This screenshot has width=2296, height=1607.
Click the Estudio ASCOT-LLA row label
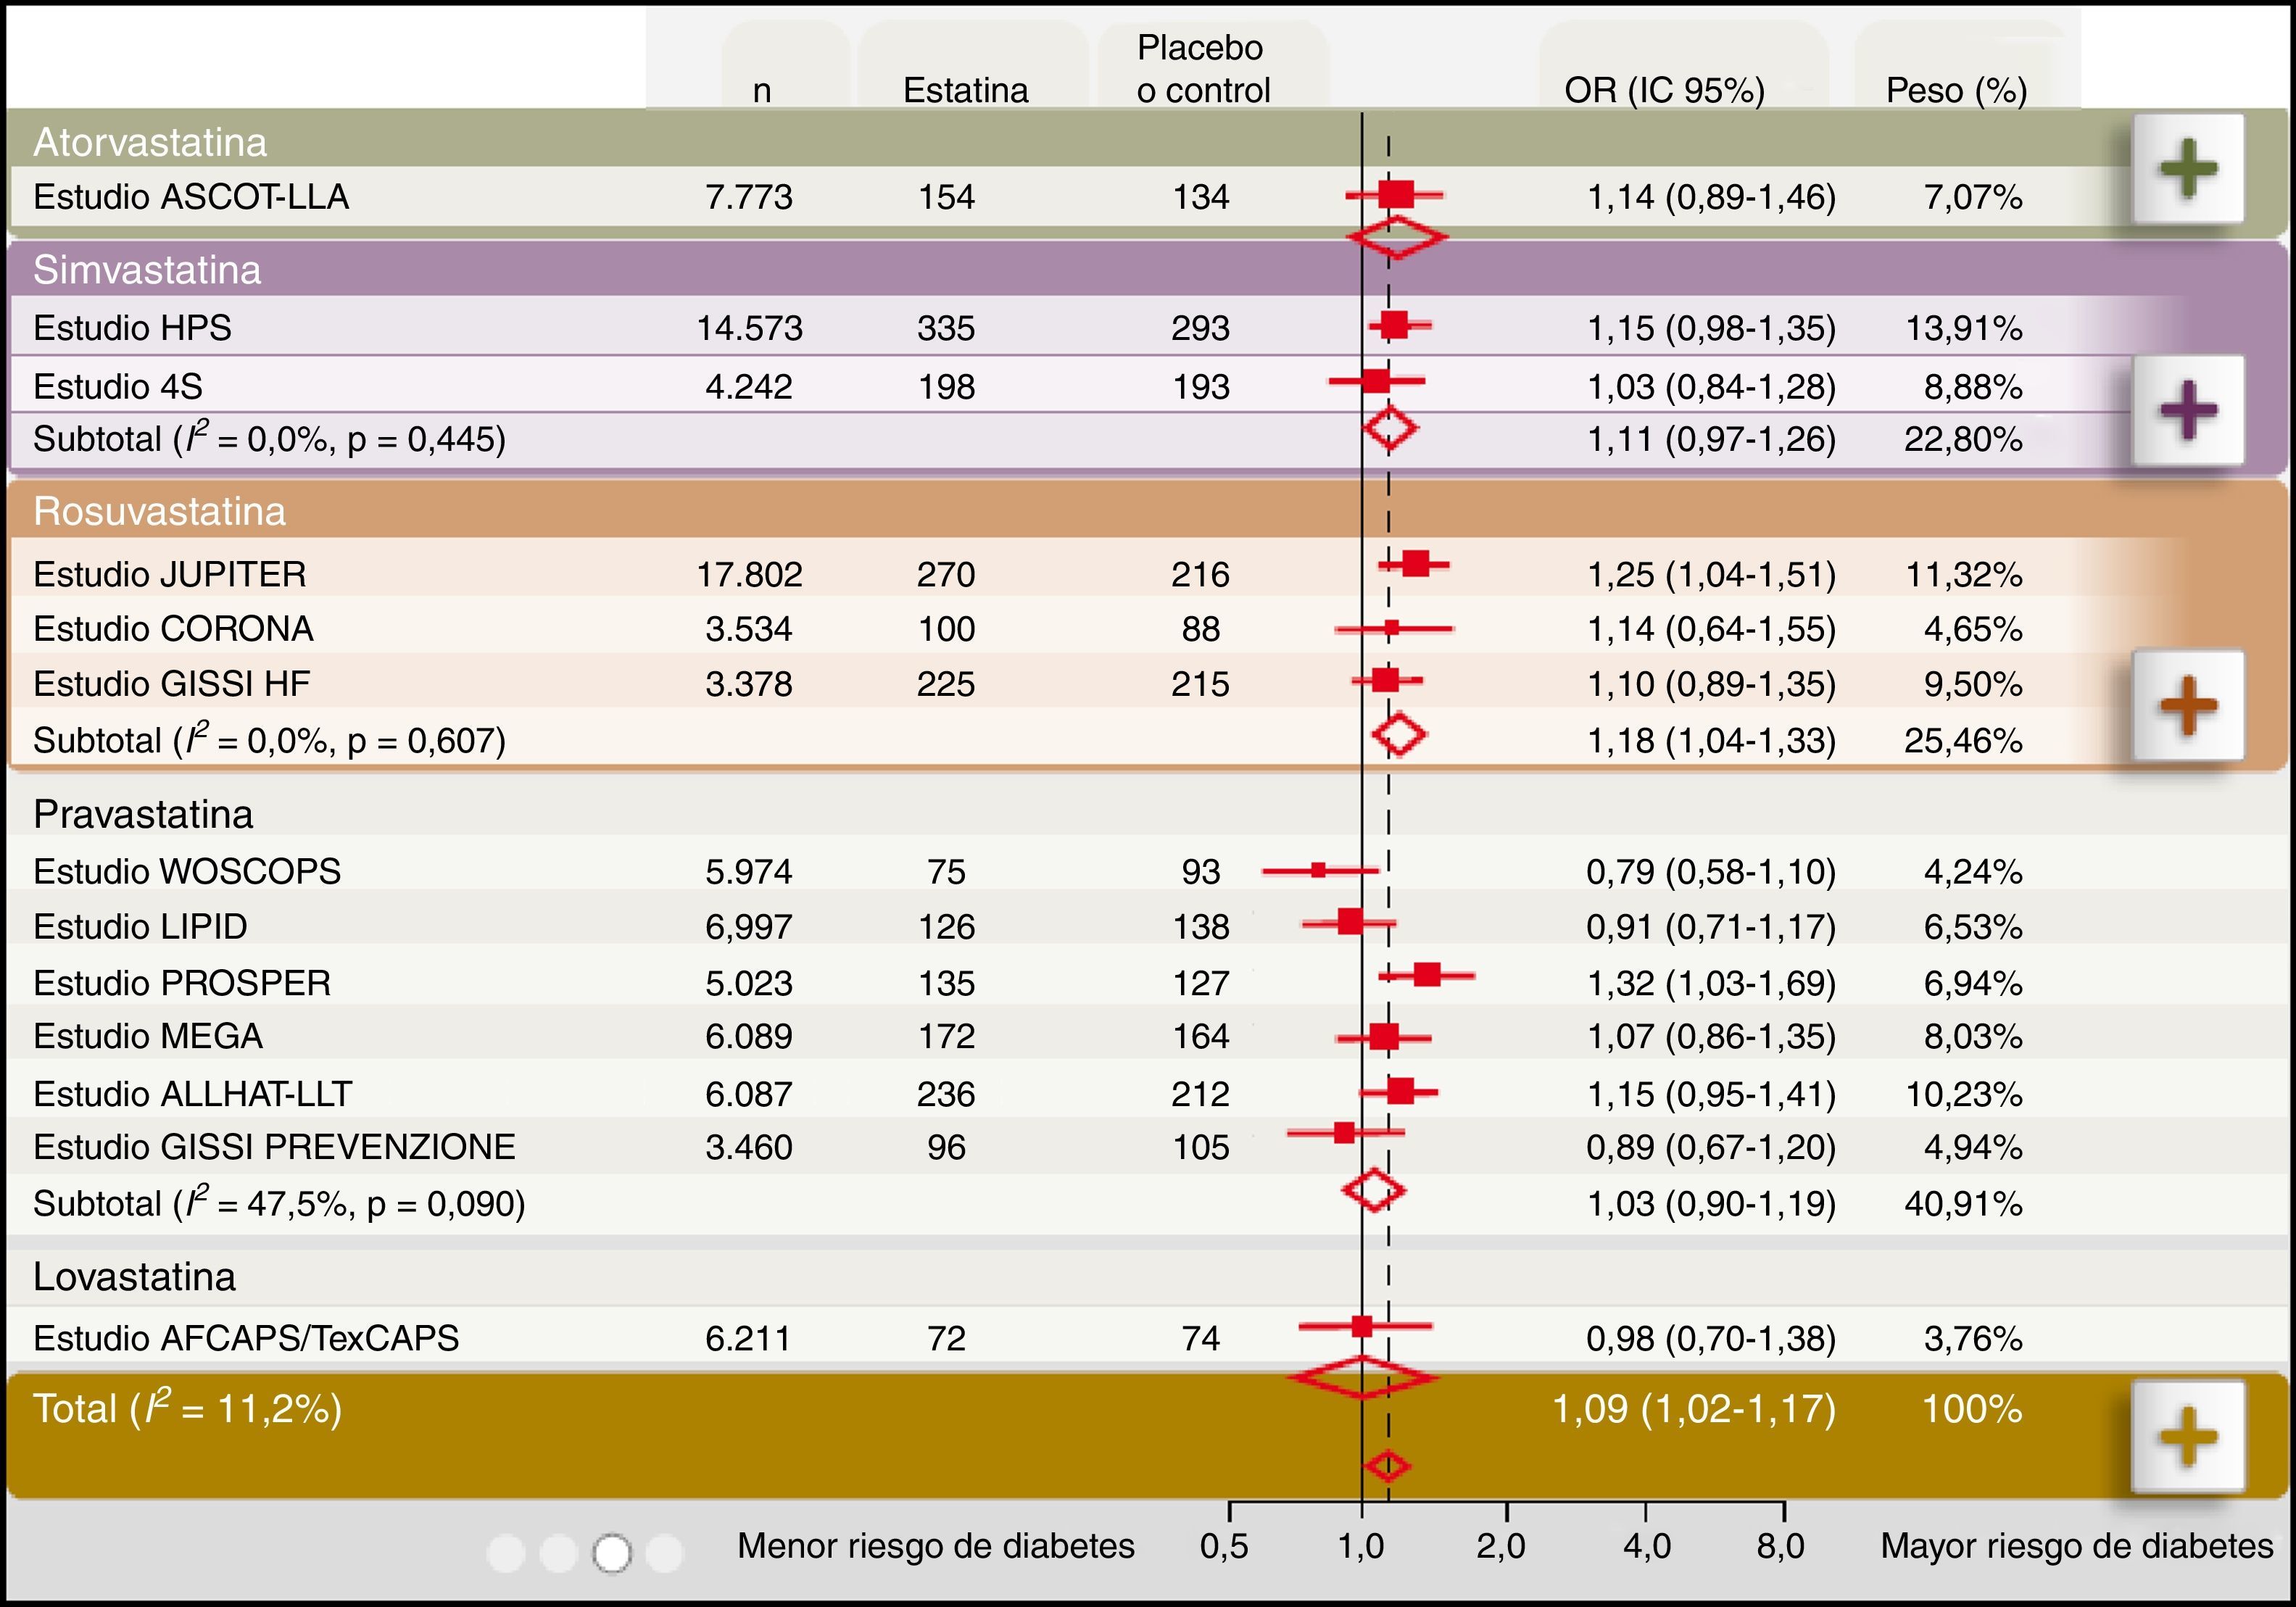point(190,196)
